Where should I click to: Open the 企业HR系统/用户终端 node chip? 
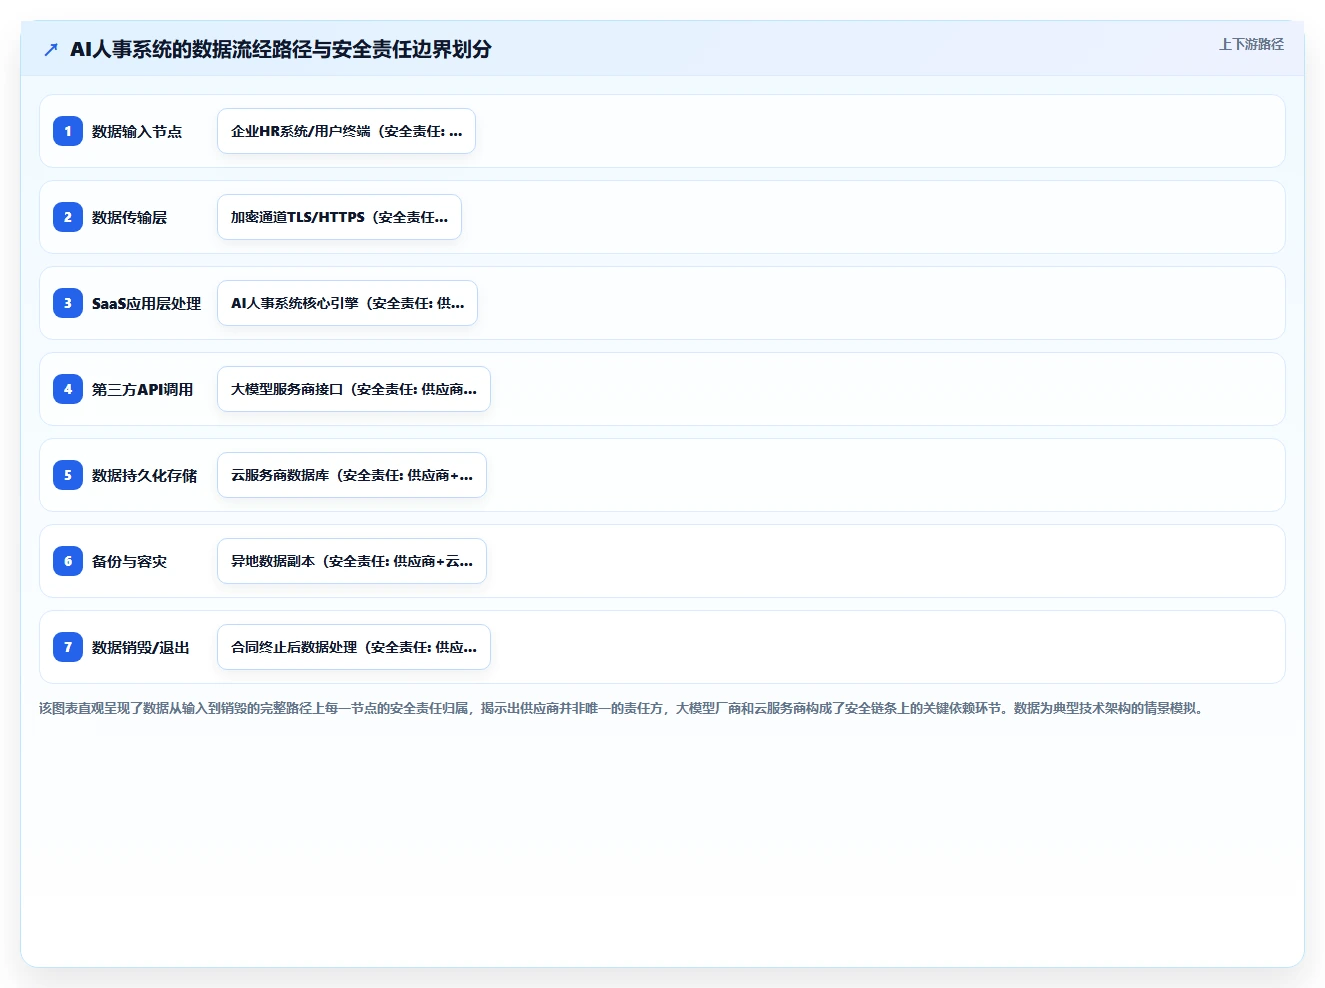click(346, 131)
